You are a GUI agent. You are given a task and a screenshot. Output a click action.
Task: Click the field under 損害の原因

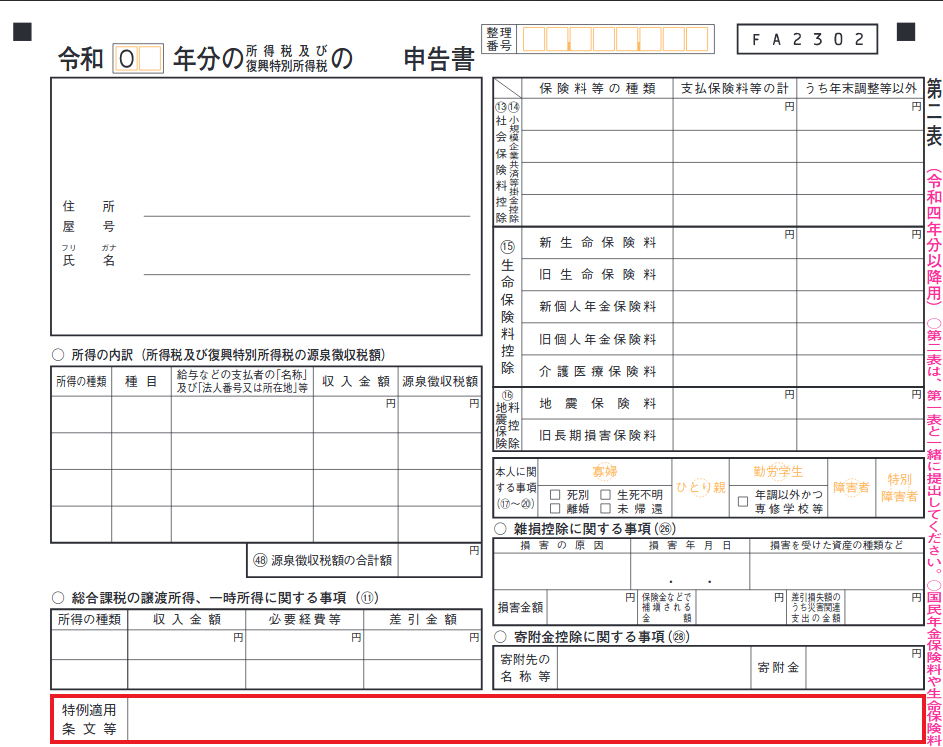(562, 571)
